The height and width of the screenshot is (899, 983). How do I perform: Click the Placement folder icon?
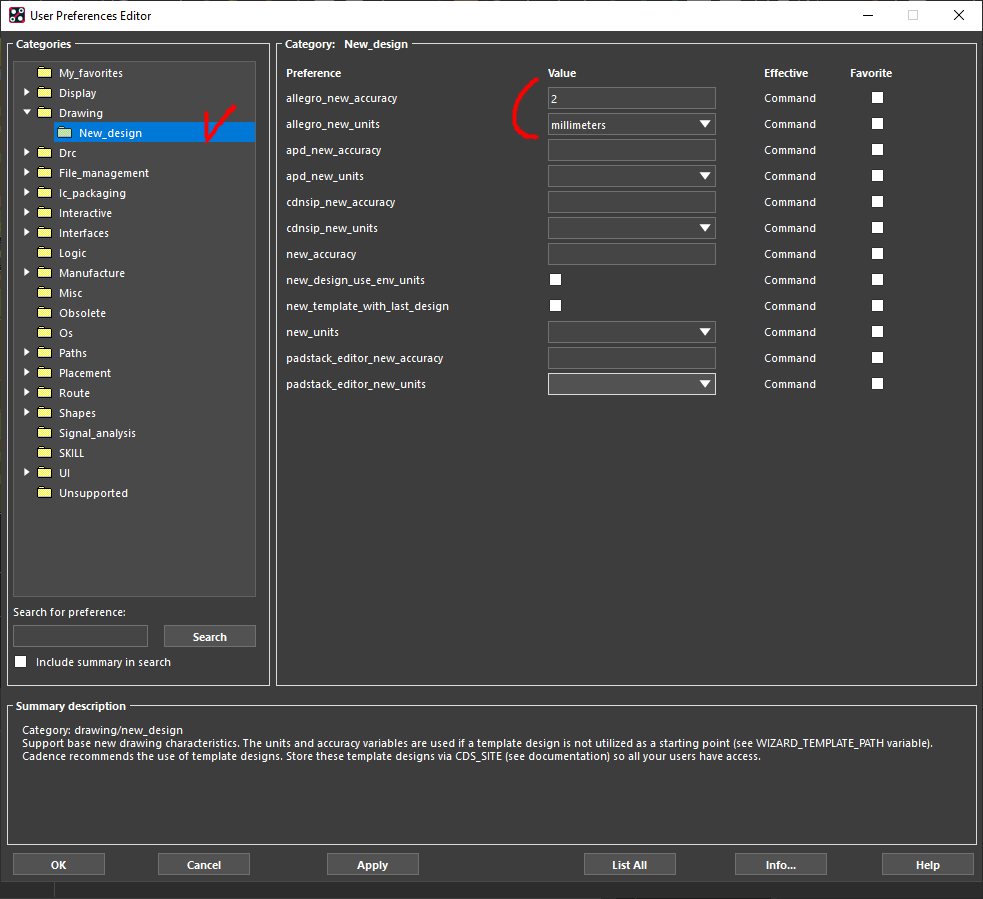tap(45, 373)
